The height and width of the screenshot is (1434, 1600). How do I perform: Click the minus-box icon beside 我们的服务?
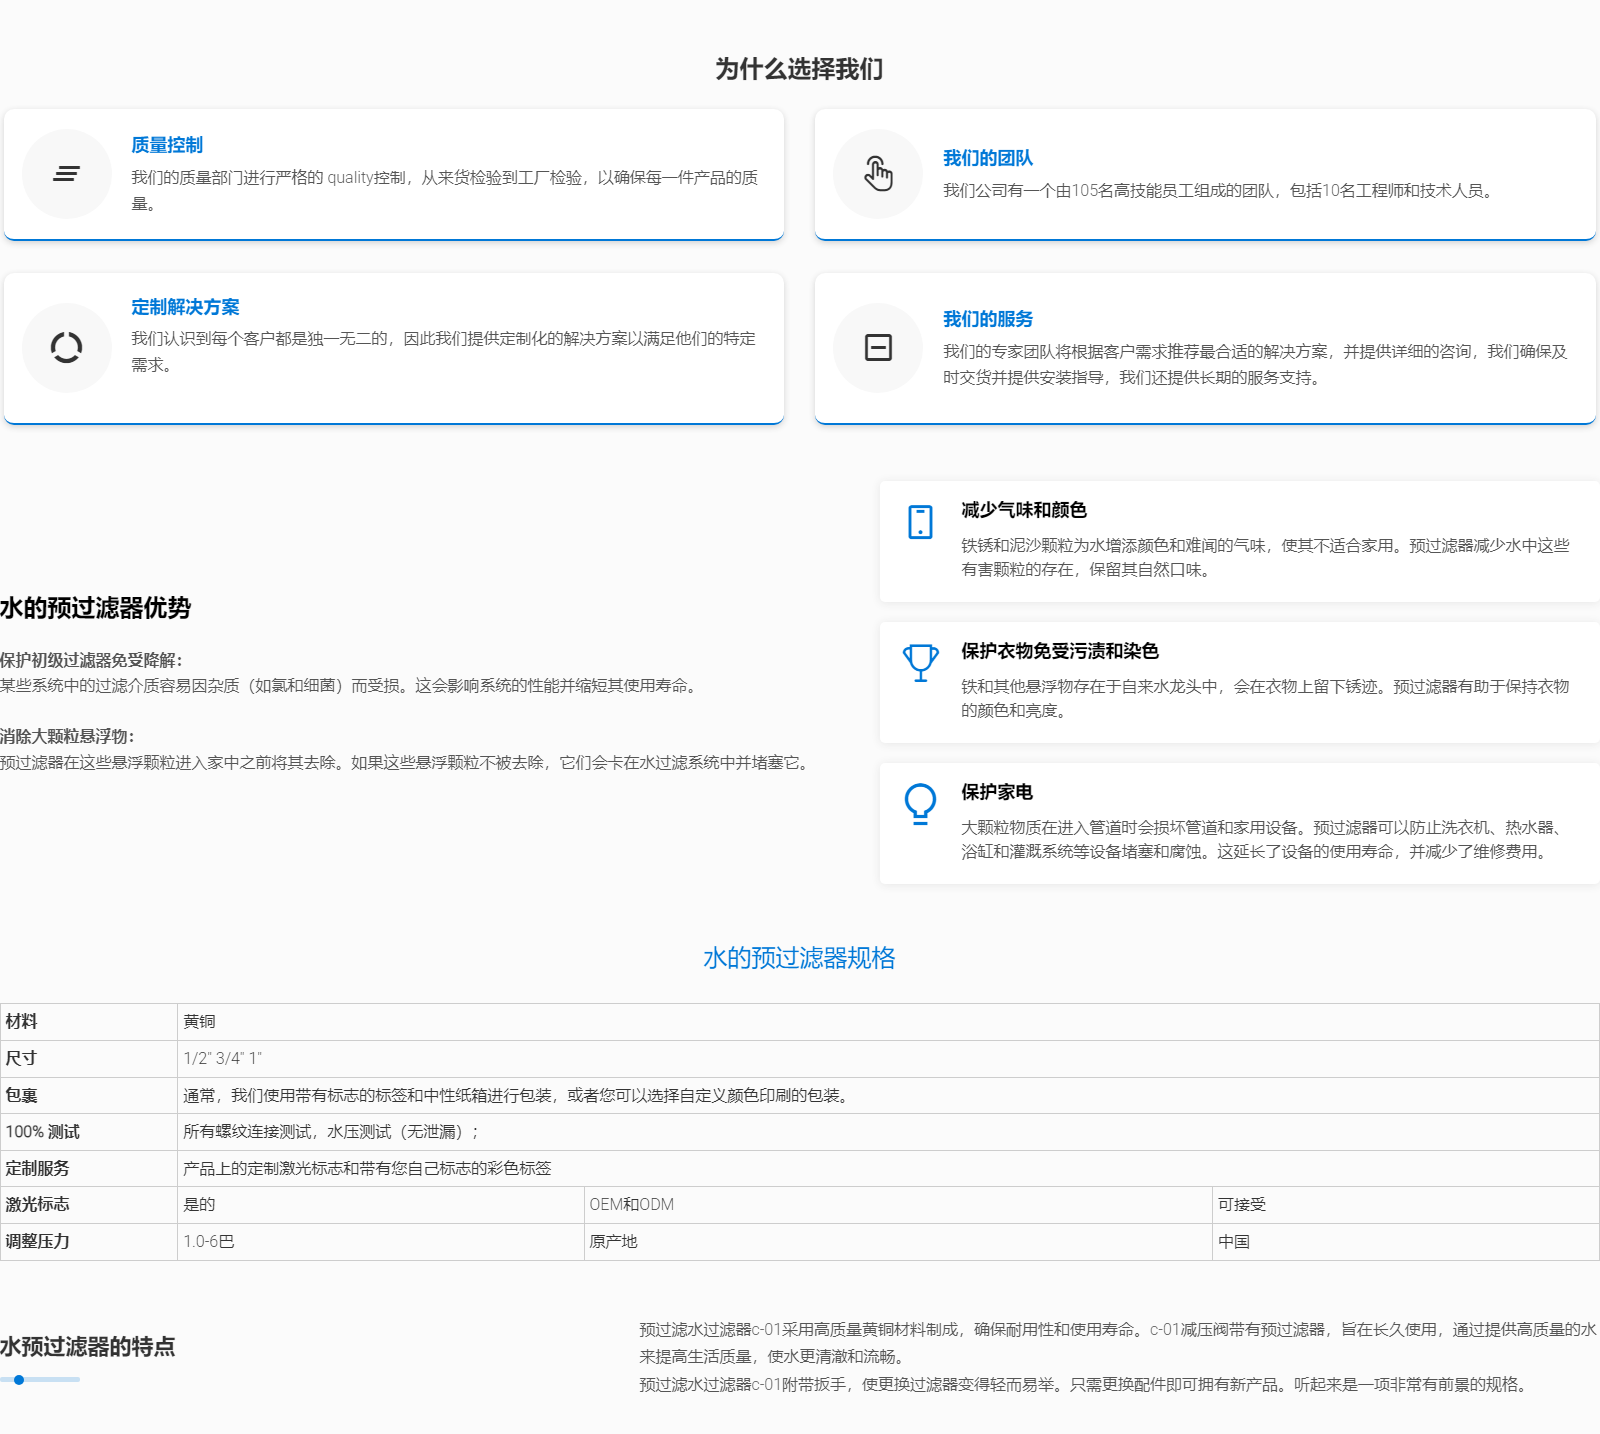(x=878, y=348)
